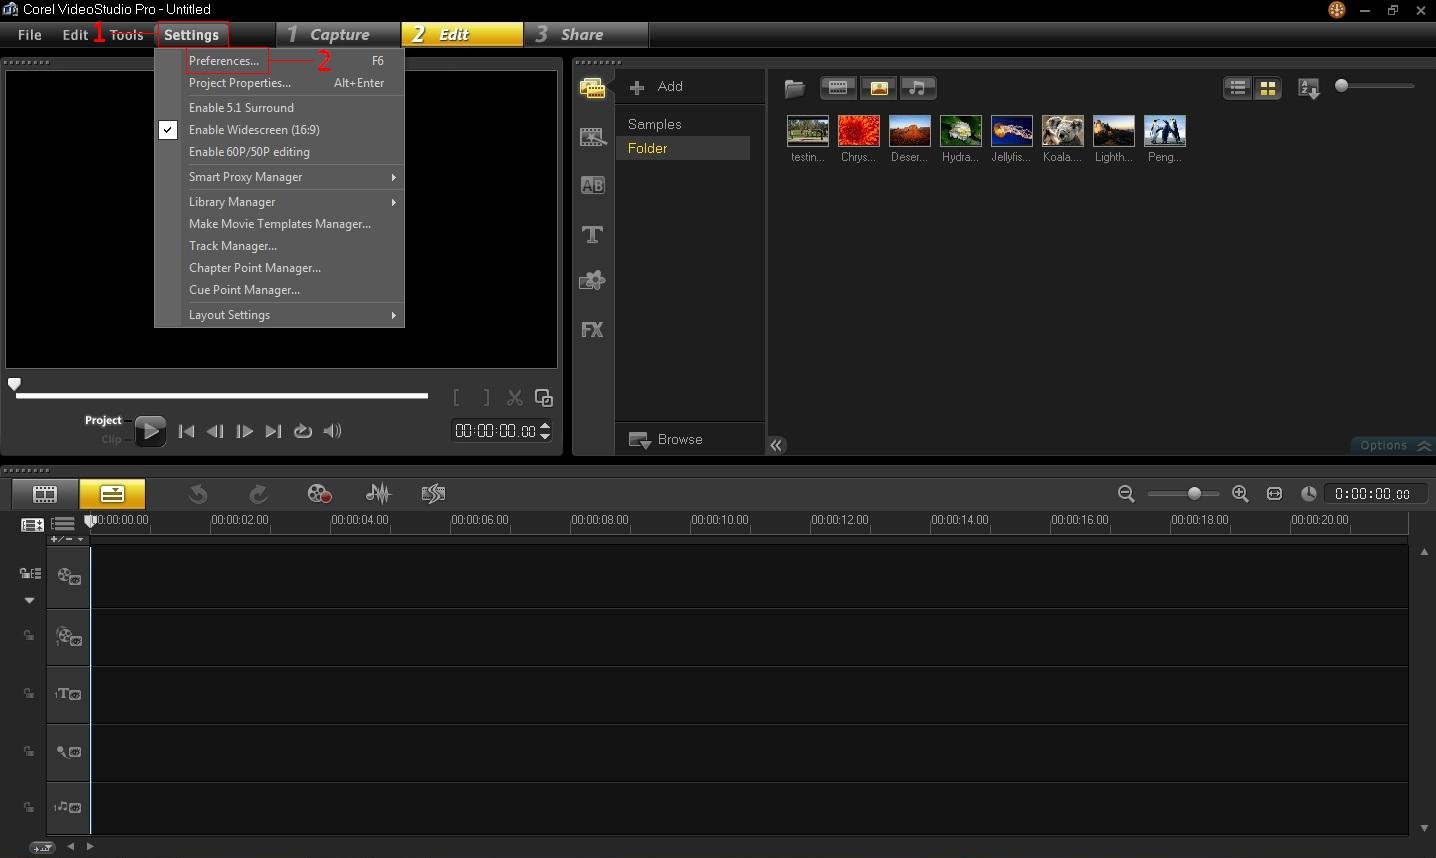Toggle repeat playback
This screenshot has width=1436, height=858.
click(303, 431)
